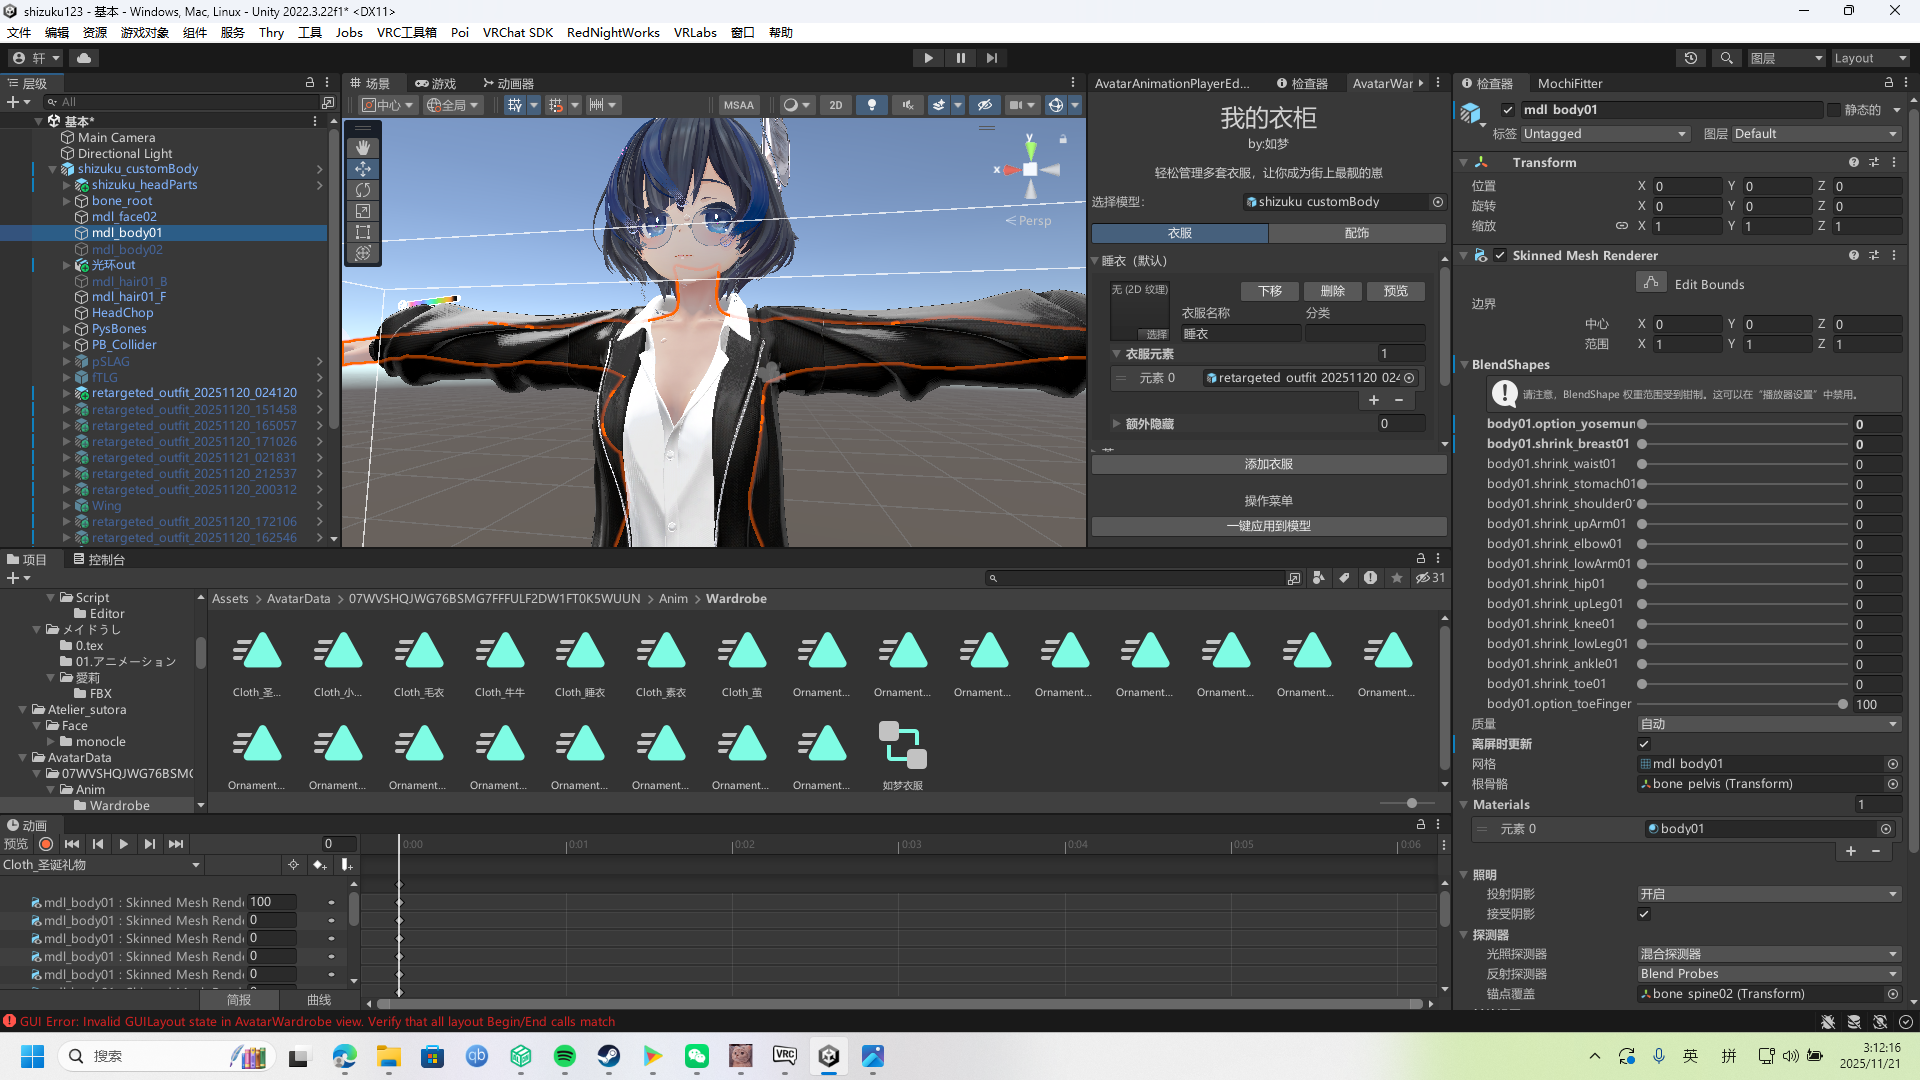Image resolution: width=1920 pixels, height=1080 pixels.
Task: Switch the scene view to 2D mode
Action: (836, 105)
